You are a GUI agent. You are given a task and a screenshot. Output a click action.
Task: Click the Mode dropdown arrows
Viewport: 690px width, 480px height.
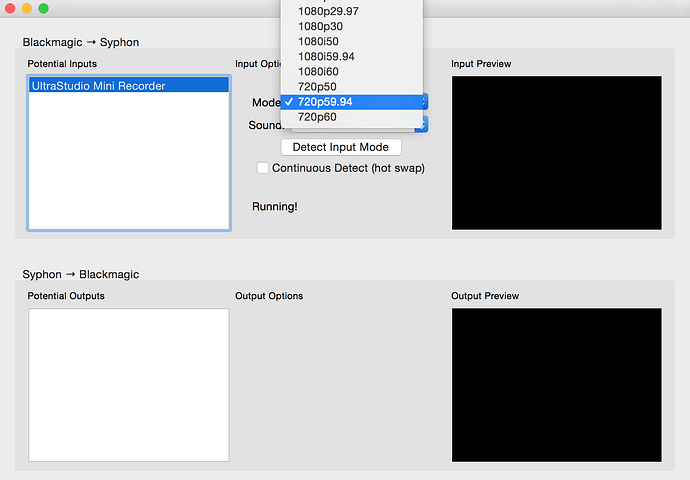pyautogui.click(x=425, y=102)
